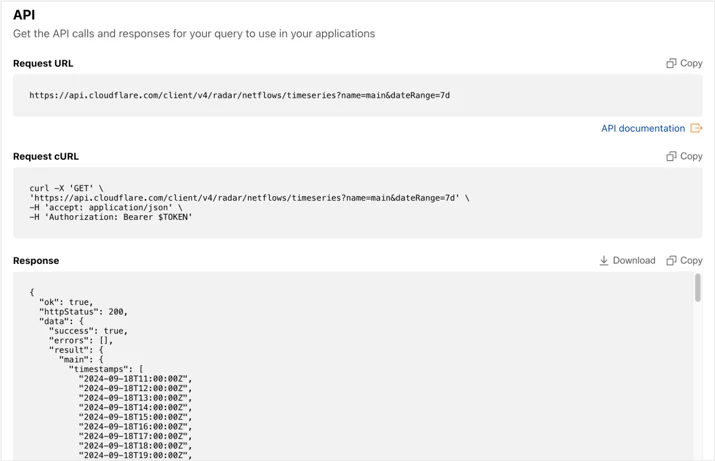Click the Request cURL heading
Viewport: 715px width, 461px height.
pos(46,156)
